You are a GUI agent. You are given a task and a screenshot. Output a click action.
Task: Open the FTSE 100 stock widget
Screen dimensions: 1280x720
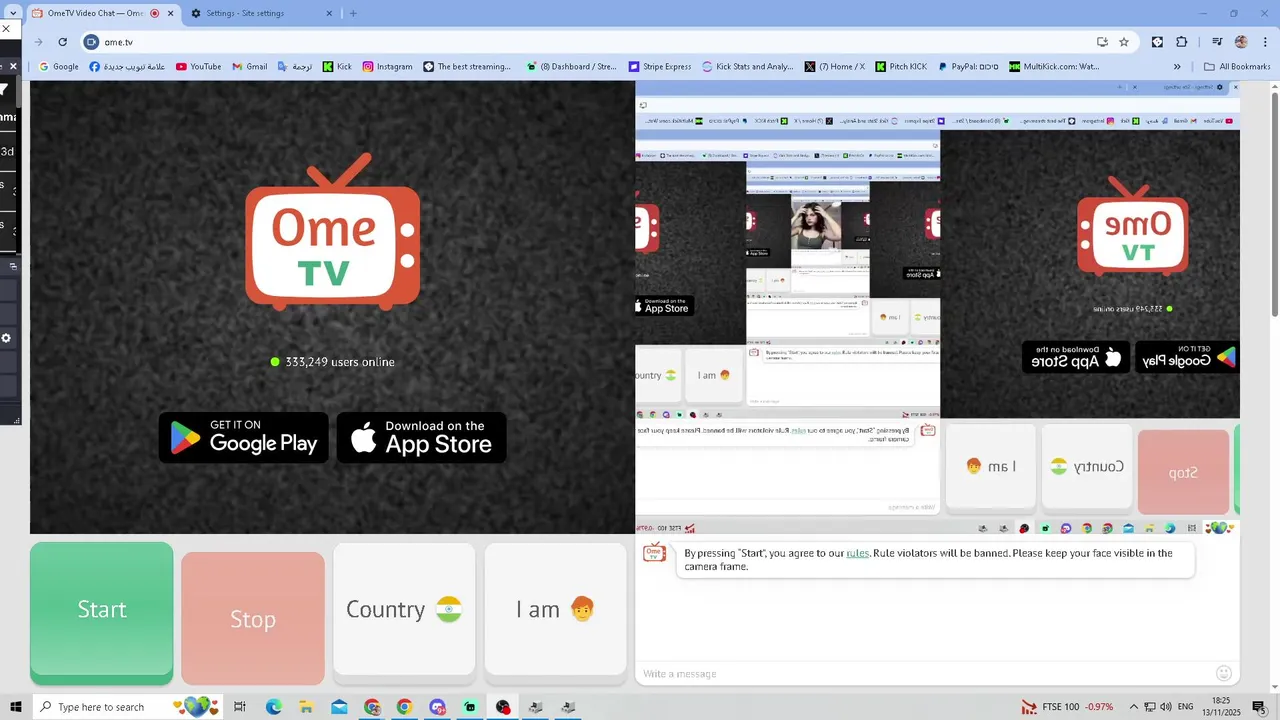(x=1067, y=707)
